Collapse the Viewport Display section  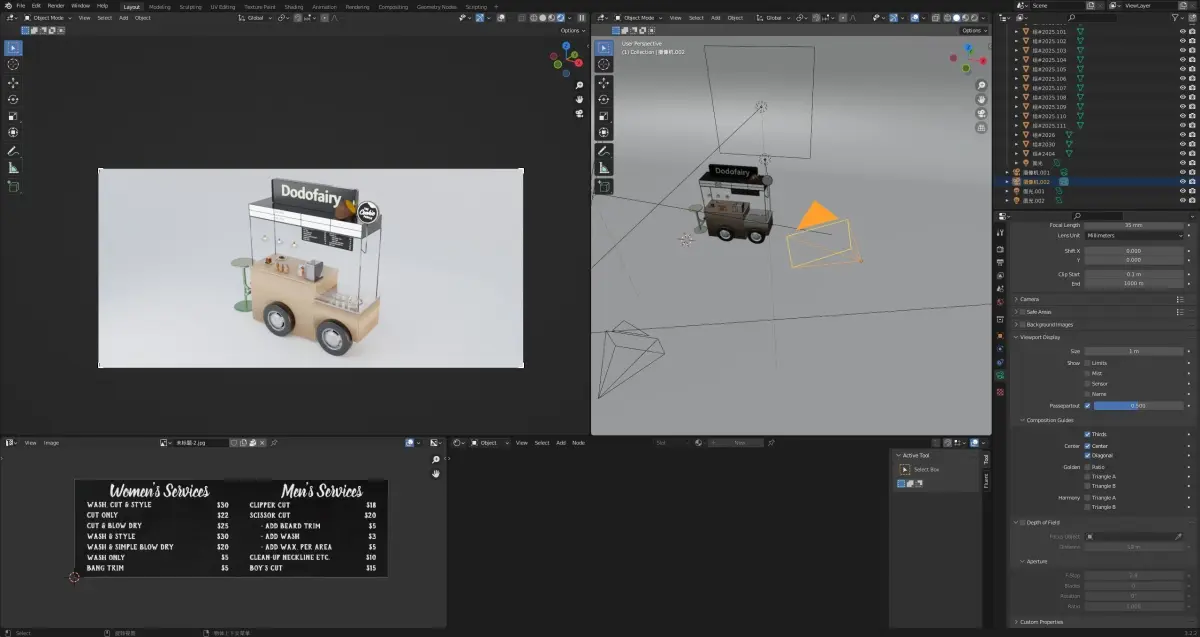(1039, 337)
